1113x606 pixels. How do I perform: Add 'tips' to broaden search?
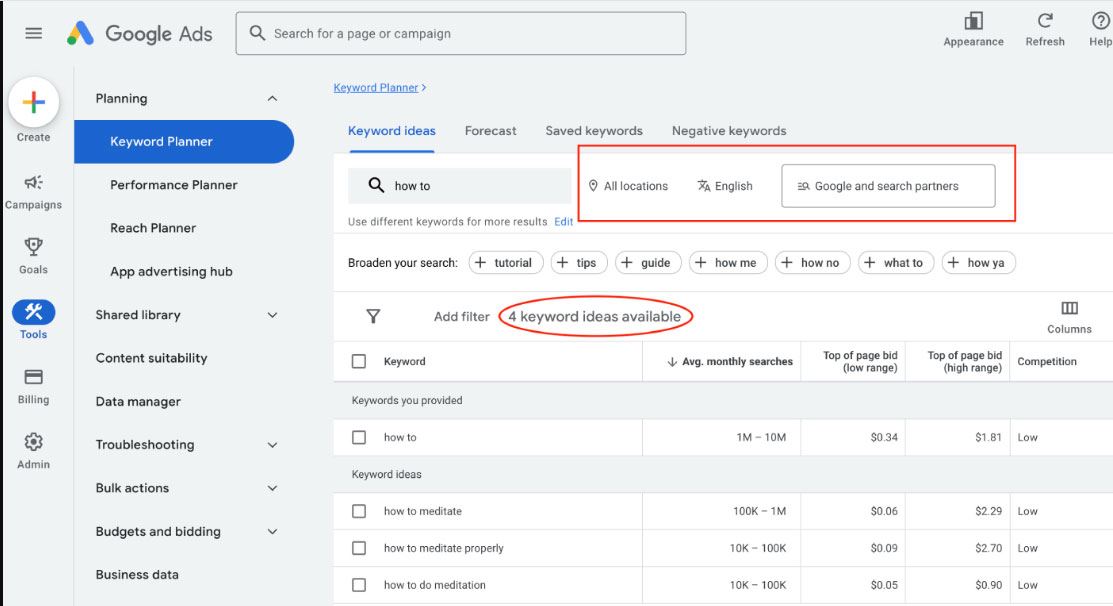coord(579,263)
